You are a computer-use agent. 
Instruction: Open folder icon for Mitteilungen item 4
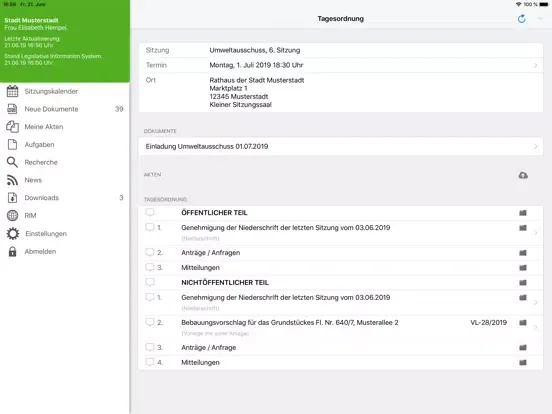pos(523,362)
